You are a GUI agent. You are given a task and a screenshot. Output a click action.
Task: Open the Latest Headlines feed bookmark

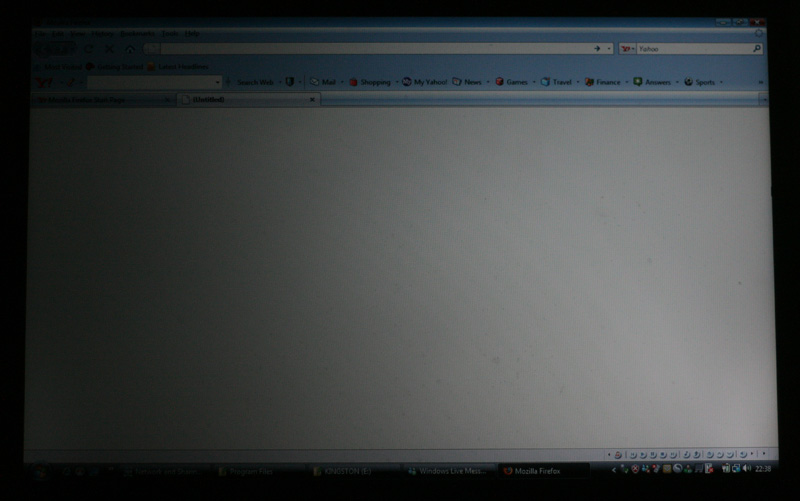pos(178,67)
